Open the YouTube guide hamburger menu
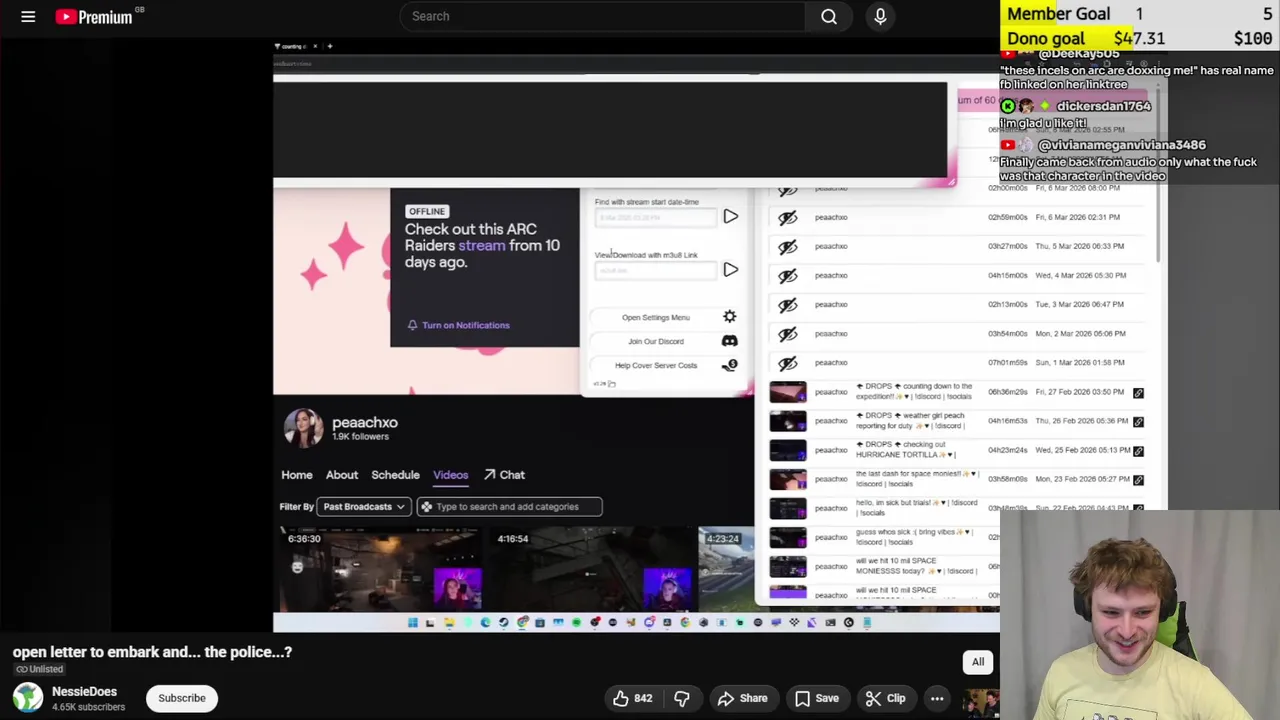This screenshot has width=1280, height=720. [x=28, y=16]
